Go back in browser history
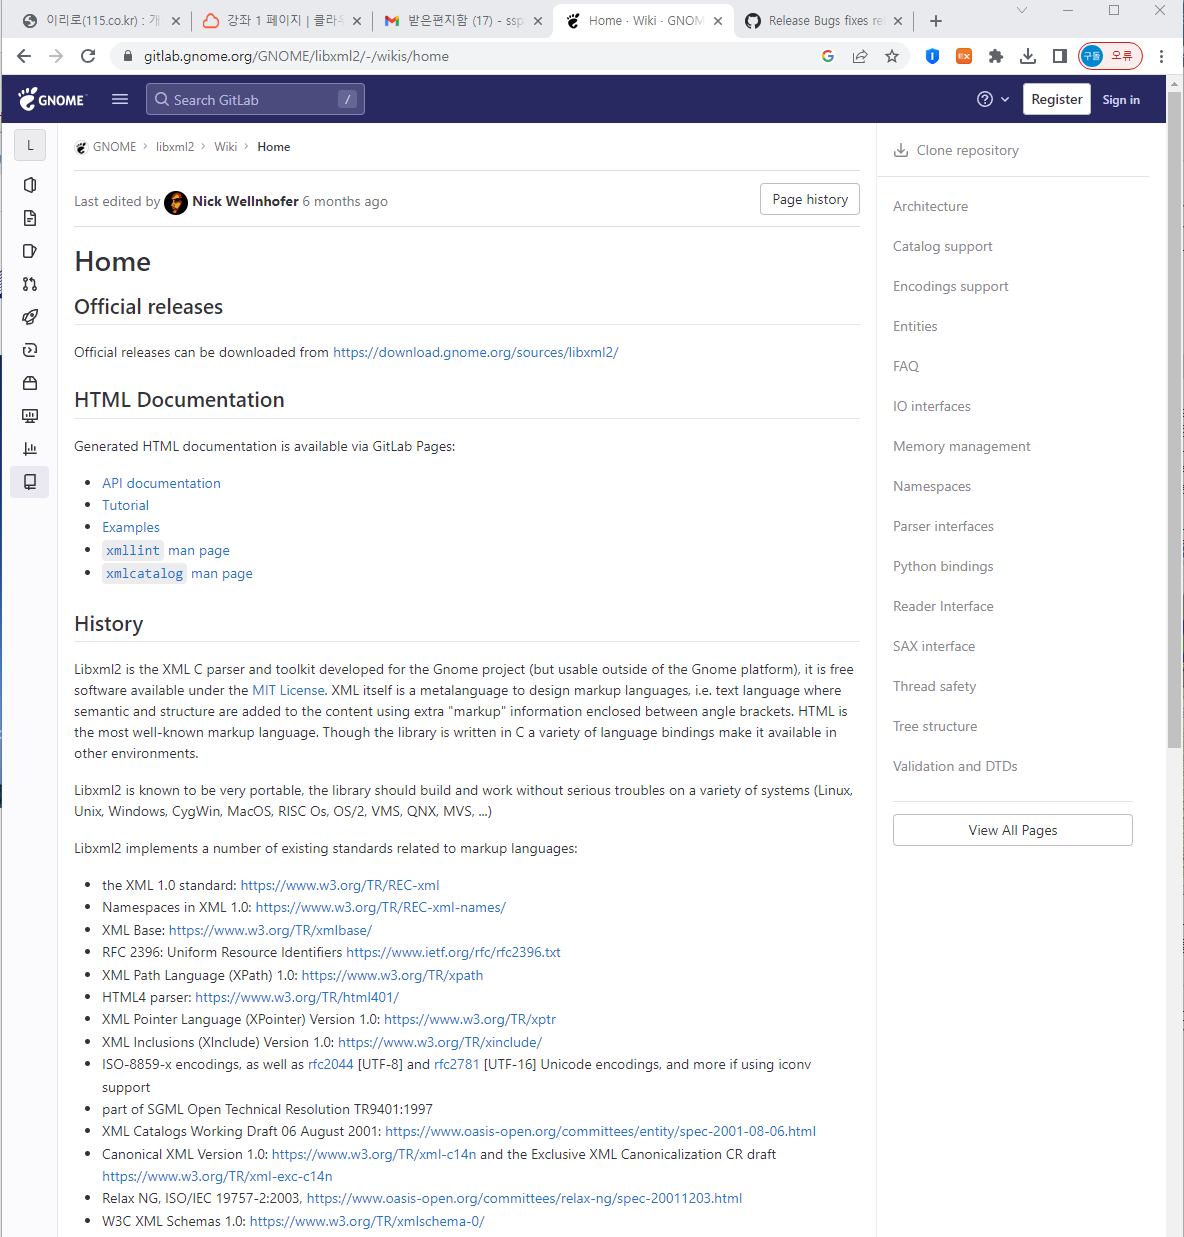The height and width of the screenshot is (1237, 1184). coord(24,56)
